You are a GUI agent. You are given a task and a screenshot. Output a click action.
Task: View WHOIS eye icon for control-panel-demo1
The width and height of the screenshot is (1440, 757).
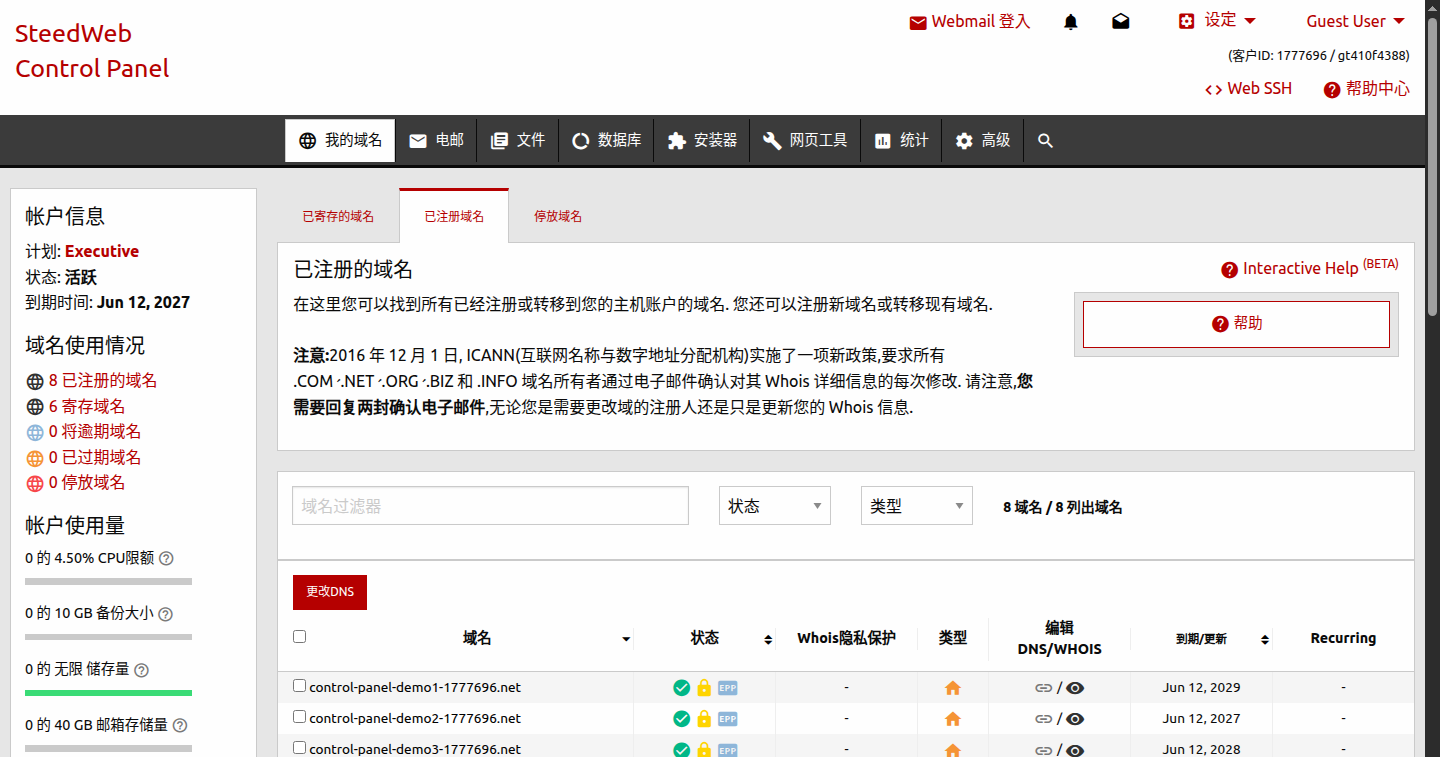pos(1075,688)
